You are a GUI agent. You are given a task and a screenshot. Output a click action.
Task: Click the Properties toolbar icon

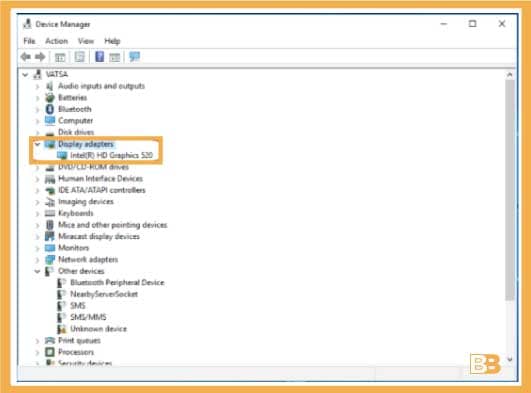[80, 57]
